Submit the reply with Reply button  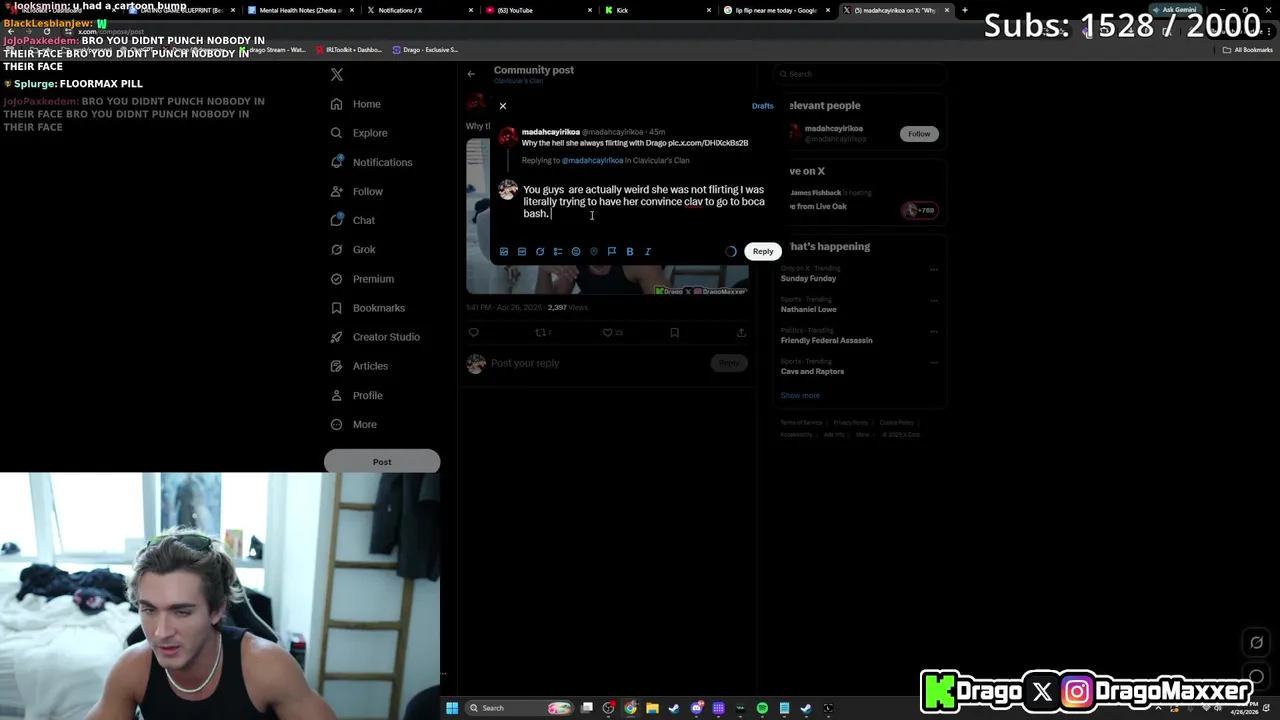tap(763, 252)
